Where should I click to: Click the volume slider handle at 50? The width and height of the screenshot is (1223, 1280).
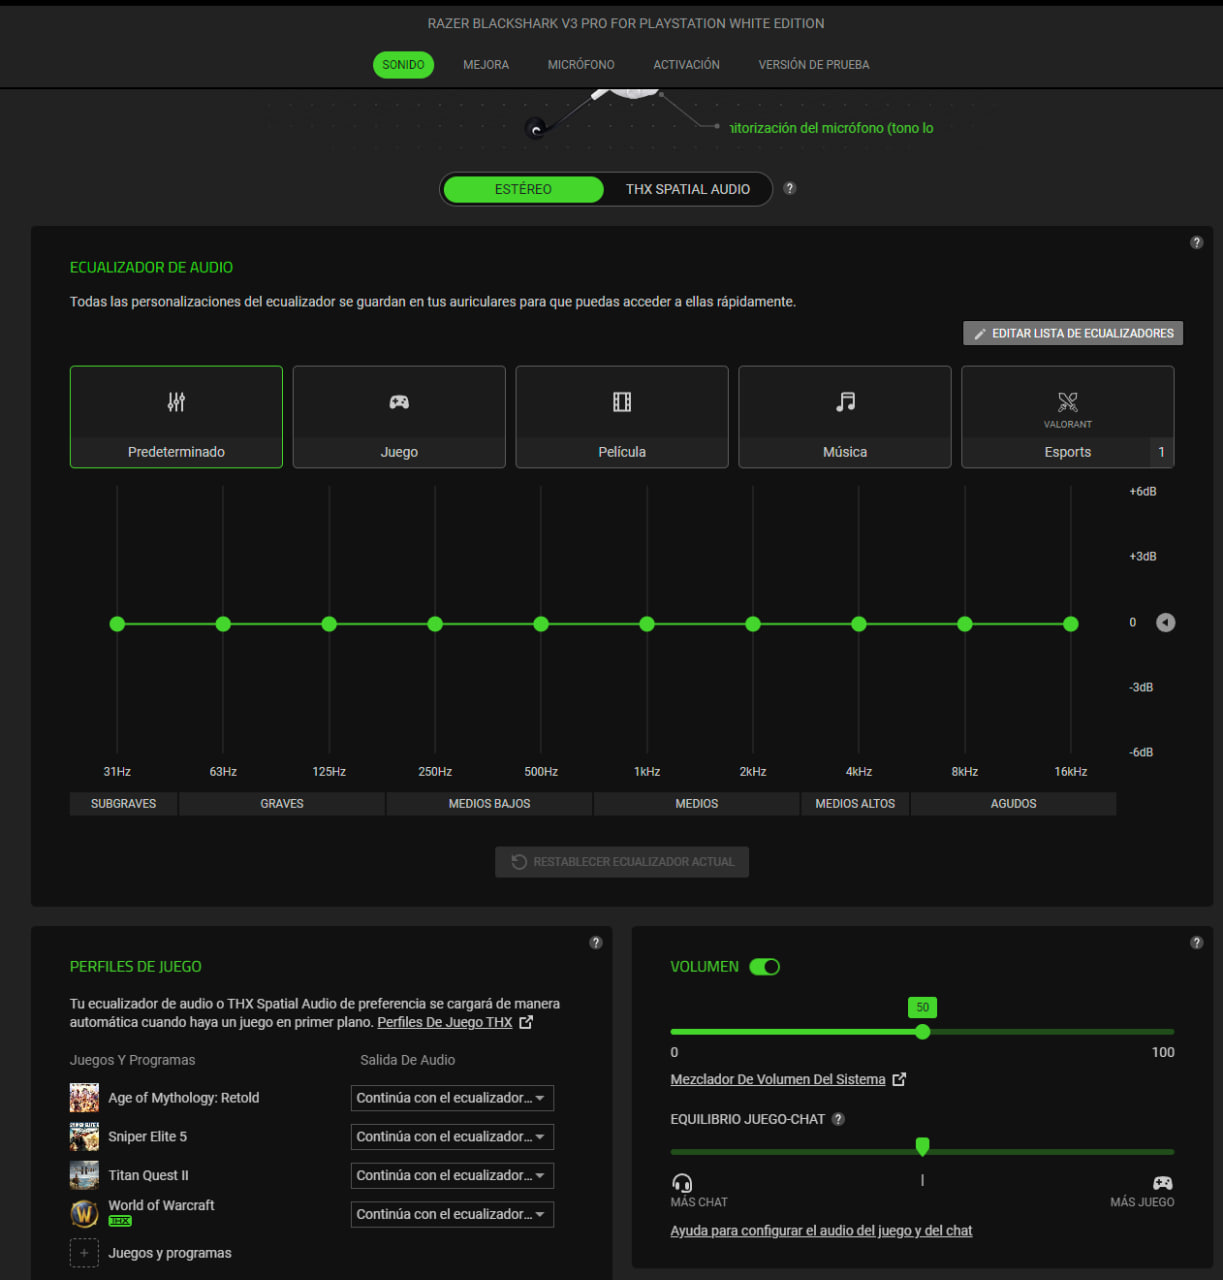click(922, 1031)
